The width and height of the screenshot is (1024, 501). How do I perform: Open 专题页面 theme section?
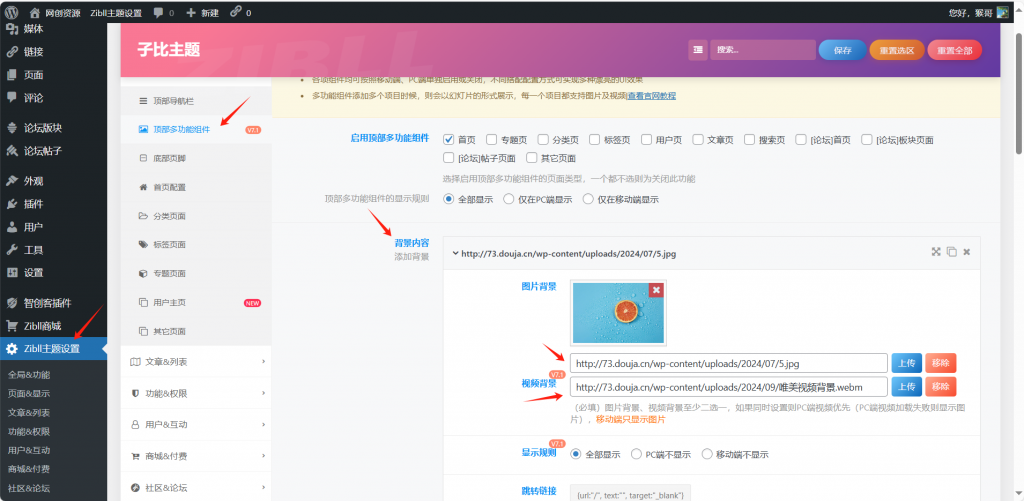tap(196, 274)
